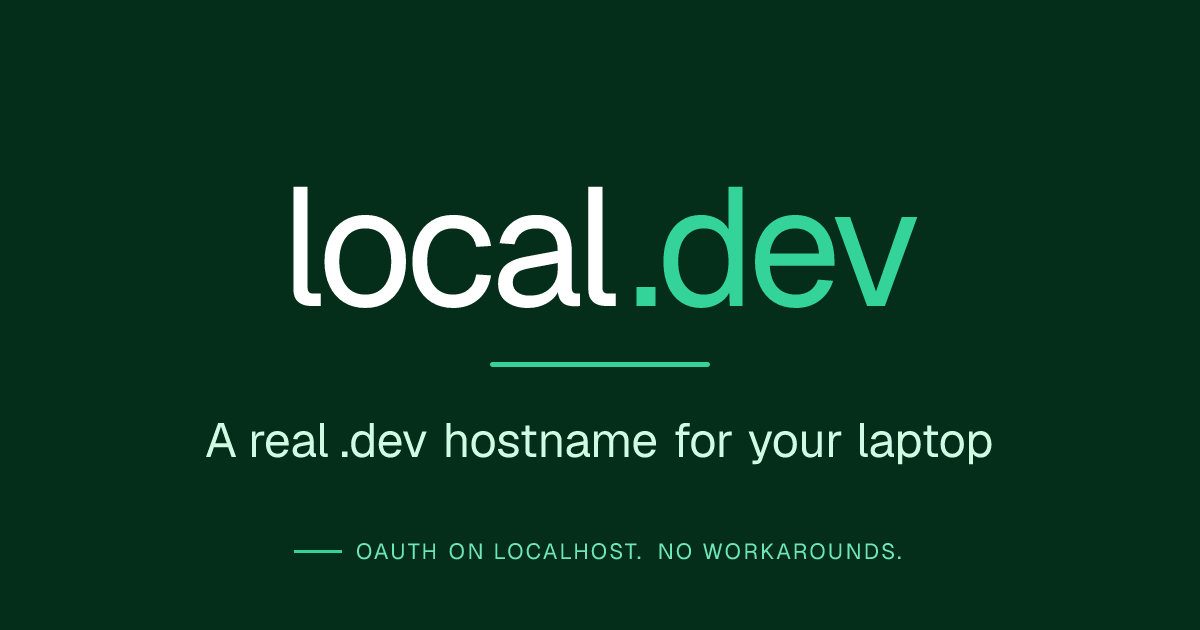
Task: Click the text "OAUTH ON LOCALHOST. NO WORKAROUNDS."
Action: (x=629, y=552)
